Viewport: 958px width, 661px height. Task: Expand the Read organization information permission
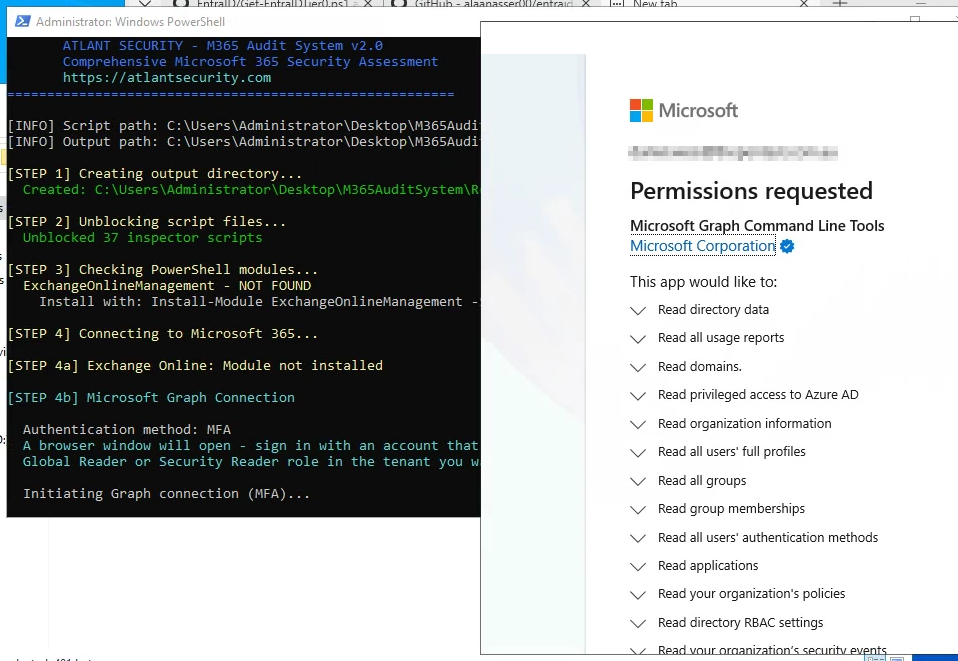[x=638, y=424]
